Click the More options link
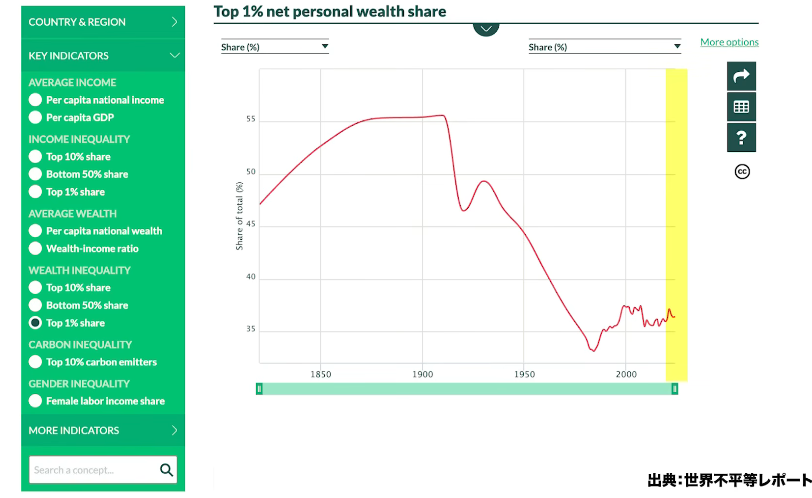The height and width of the screenshot is (498, 812). [x=729, y=42]
